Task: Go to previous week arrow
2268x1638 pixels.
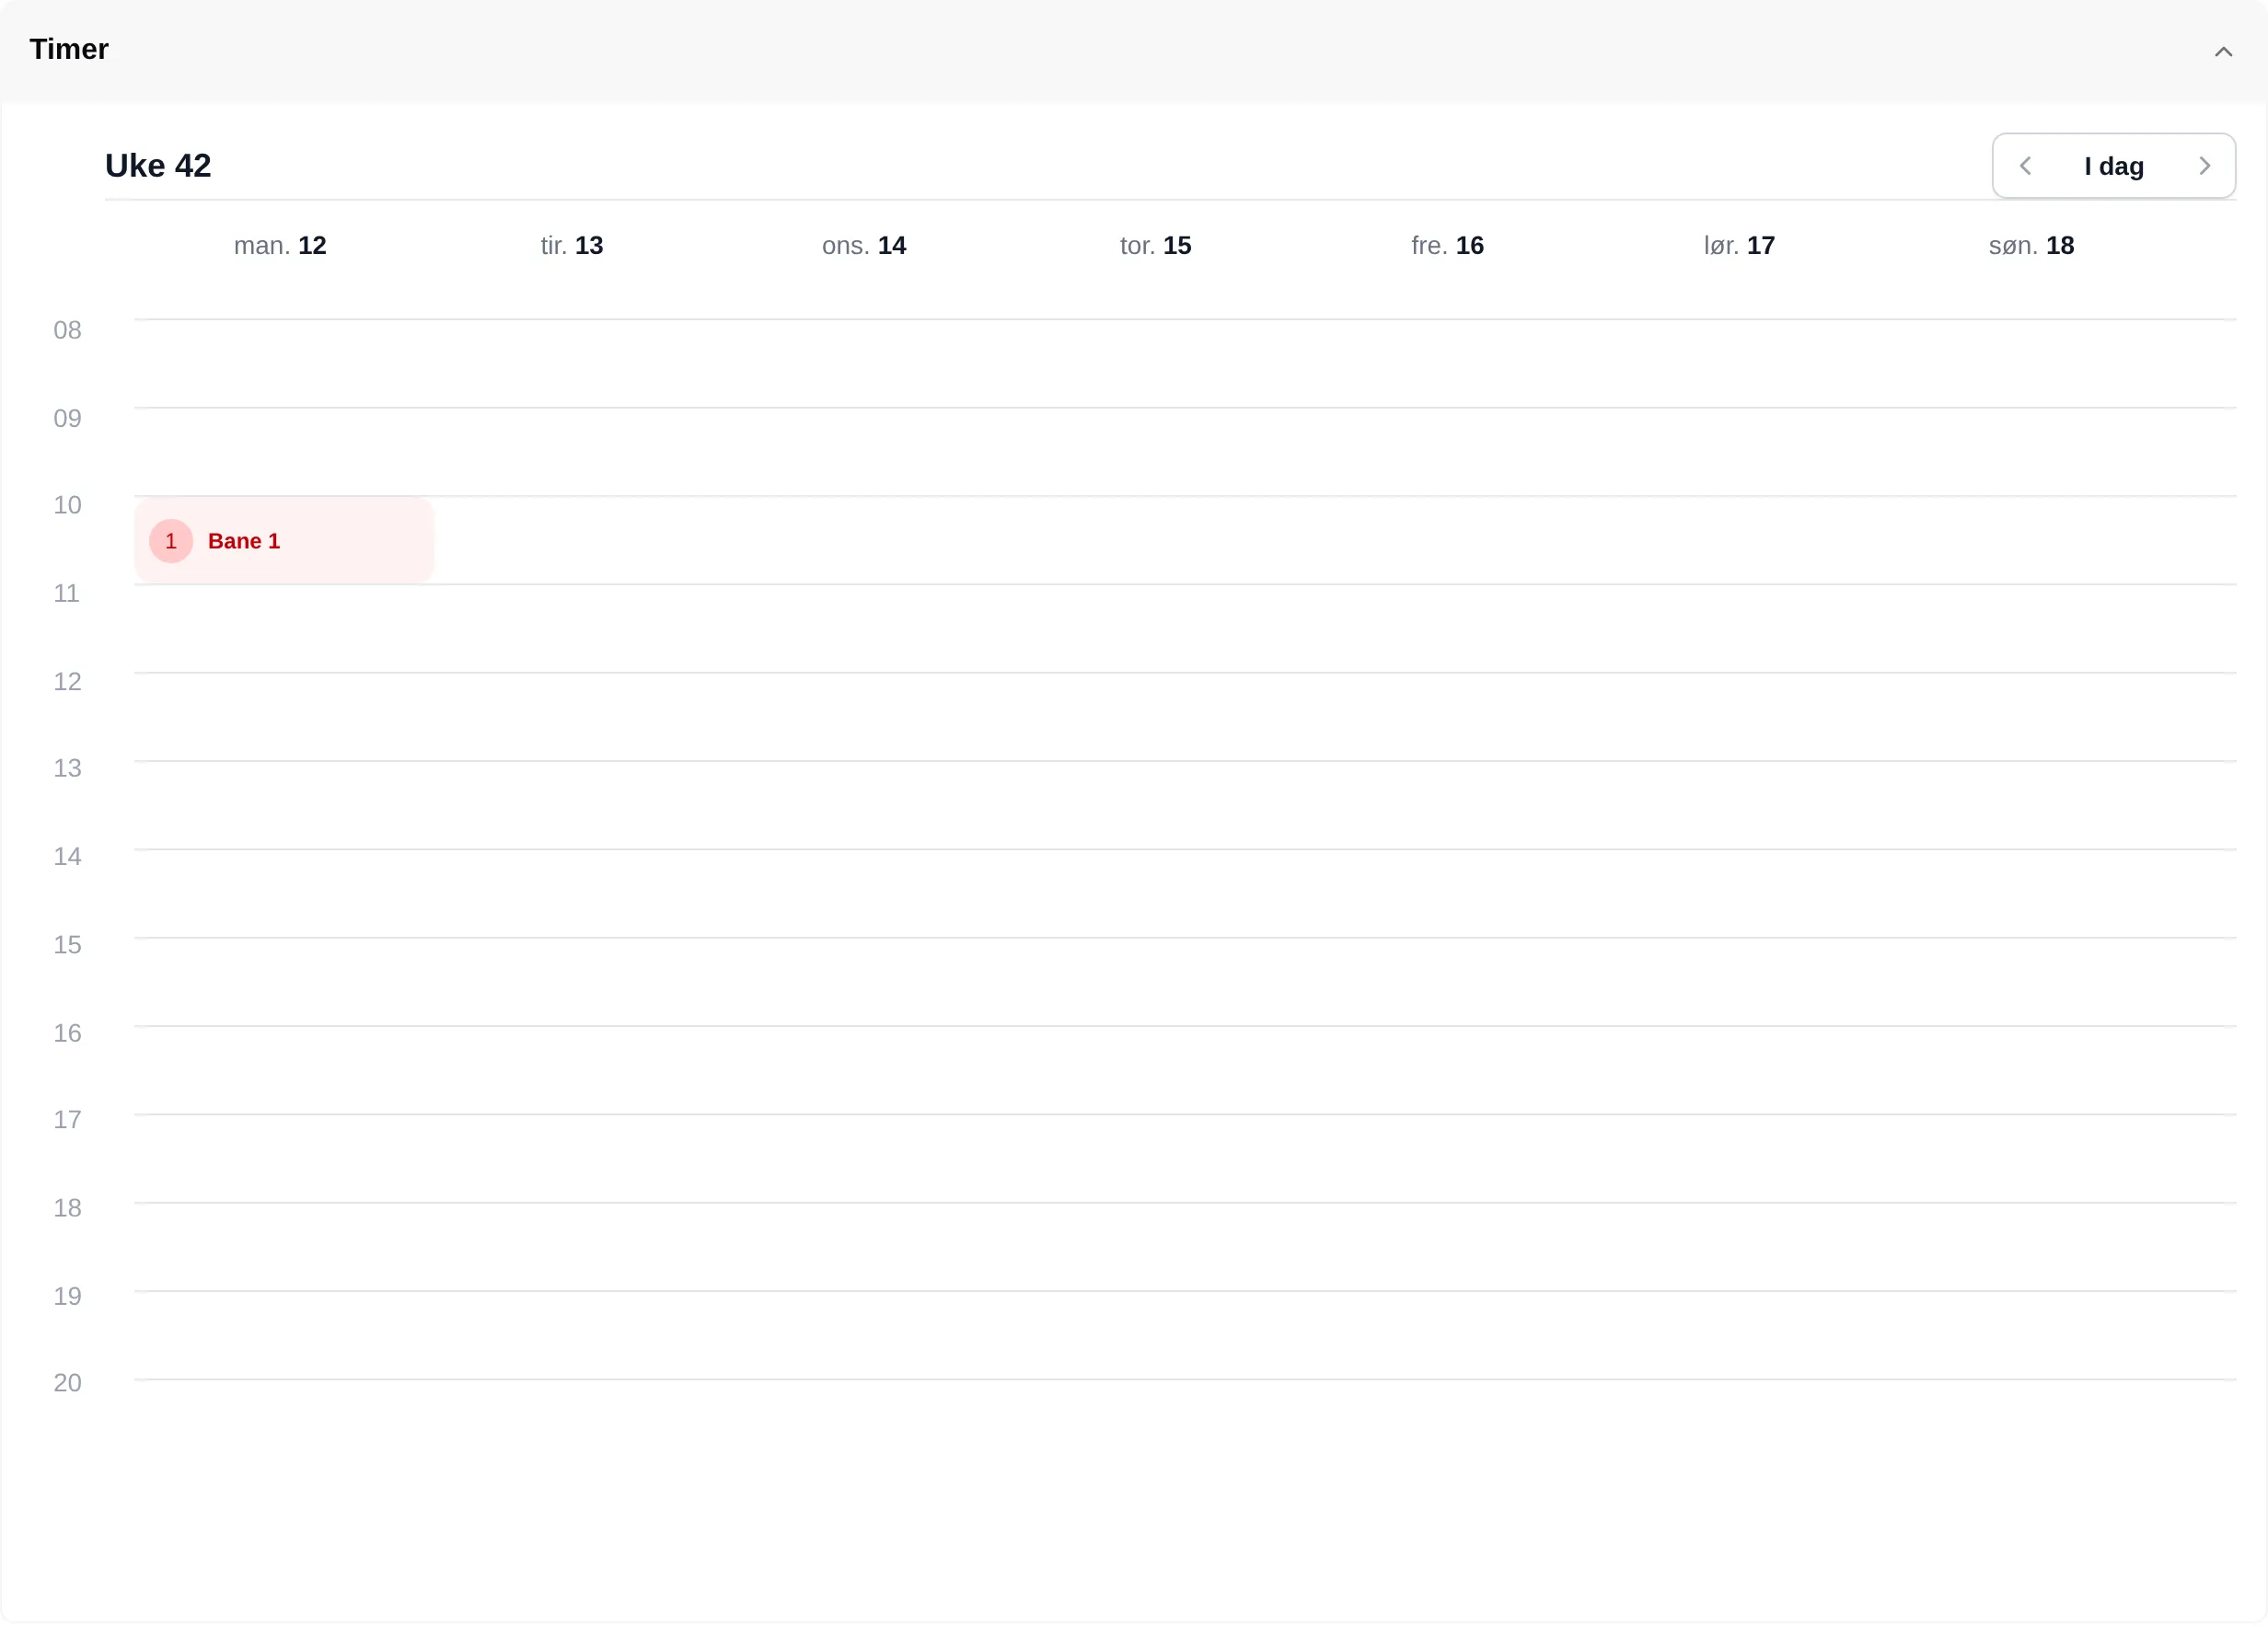Action: coord(2025,166)
